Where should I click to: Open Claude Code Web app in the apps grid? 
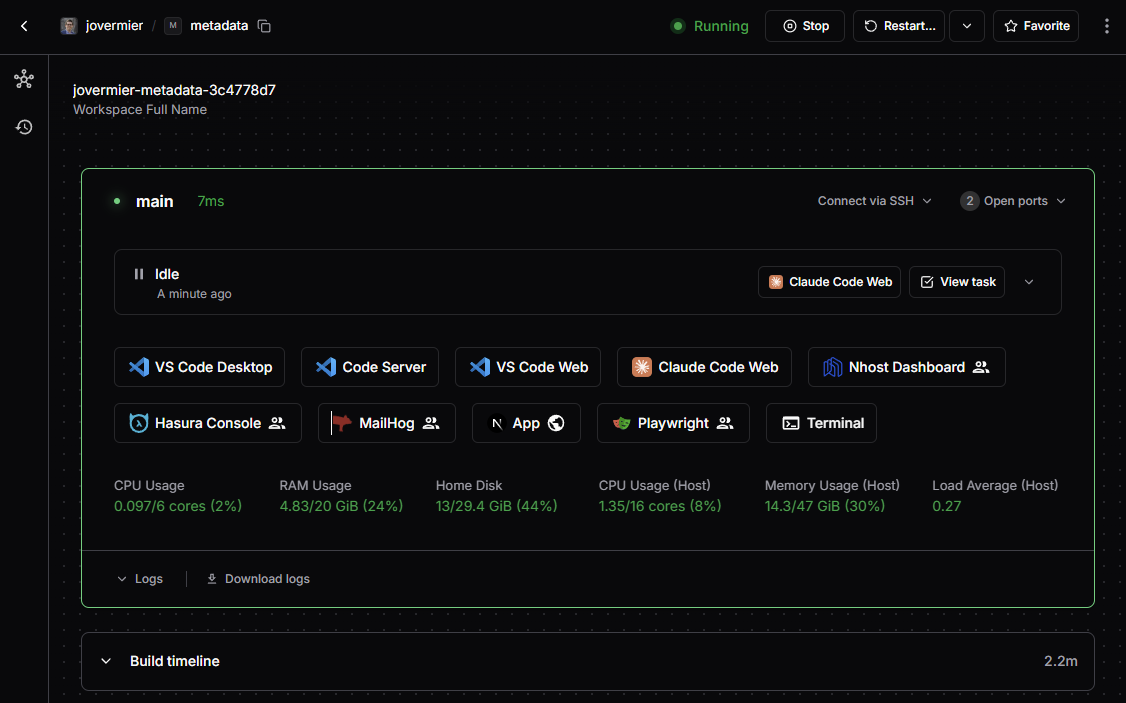pos(704,367)
